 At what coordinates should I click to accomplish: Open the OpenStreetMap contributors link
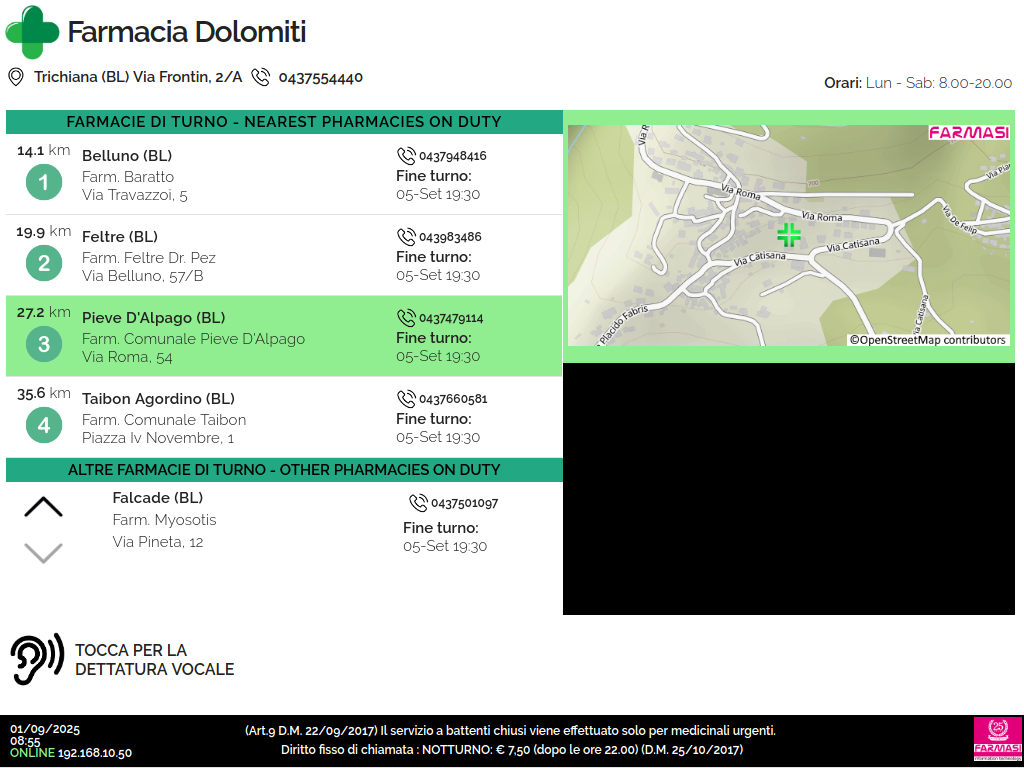click(928, 340)
